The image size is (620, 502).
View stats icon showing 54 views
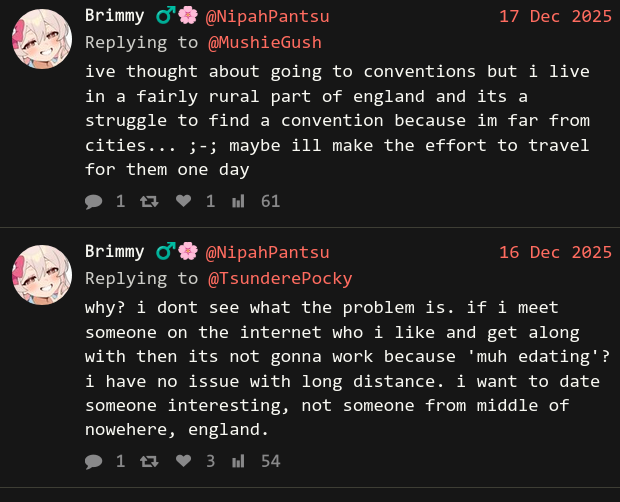[238, 461]
